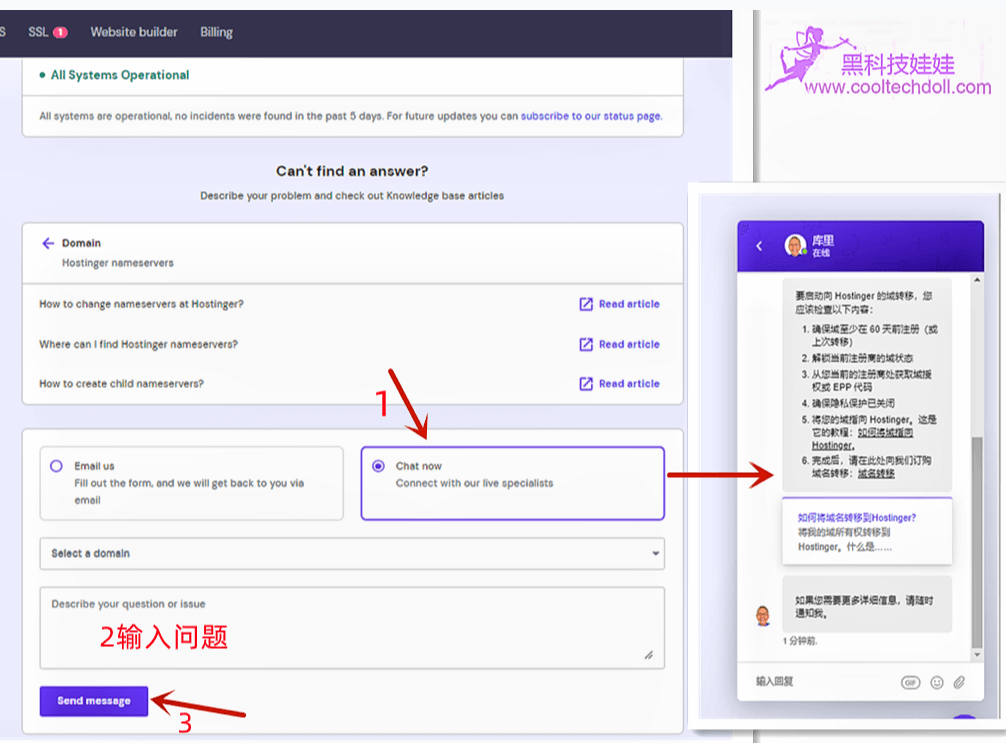
Task: Click the agent avatar in the chat header
Action: pyautogui.click(x=795, y=245)
